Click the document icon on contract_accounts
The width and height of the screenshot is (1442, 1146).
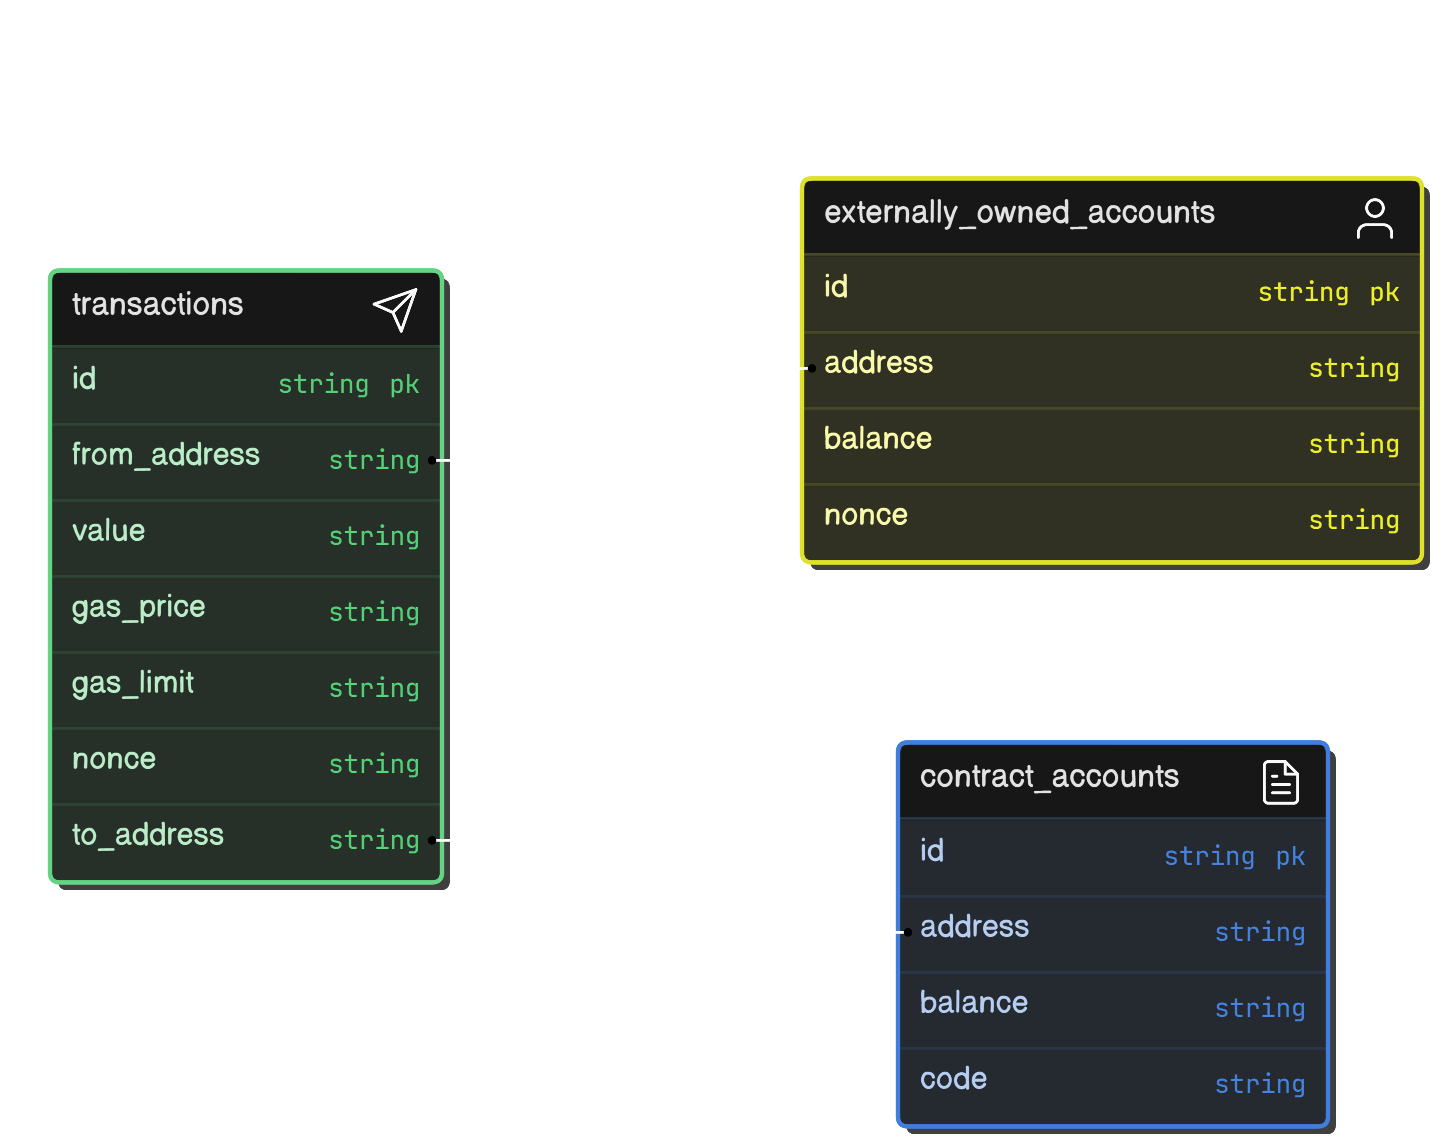pyautogui.click(x=1280, y=782)
